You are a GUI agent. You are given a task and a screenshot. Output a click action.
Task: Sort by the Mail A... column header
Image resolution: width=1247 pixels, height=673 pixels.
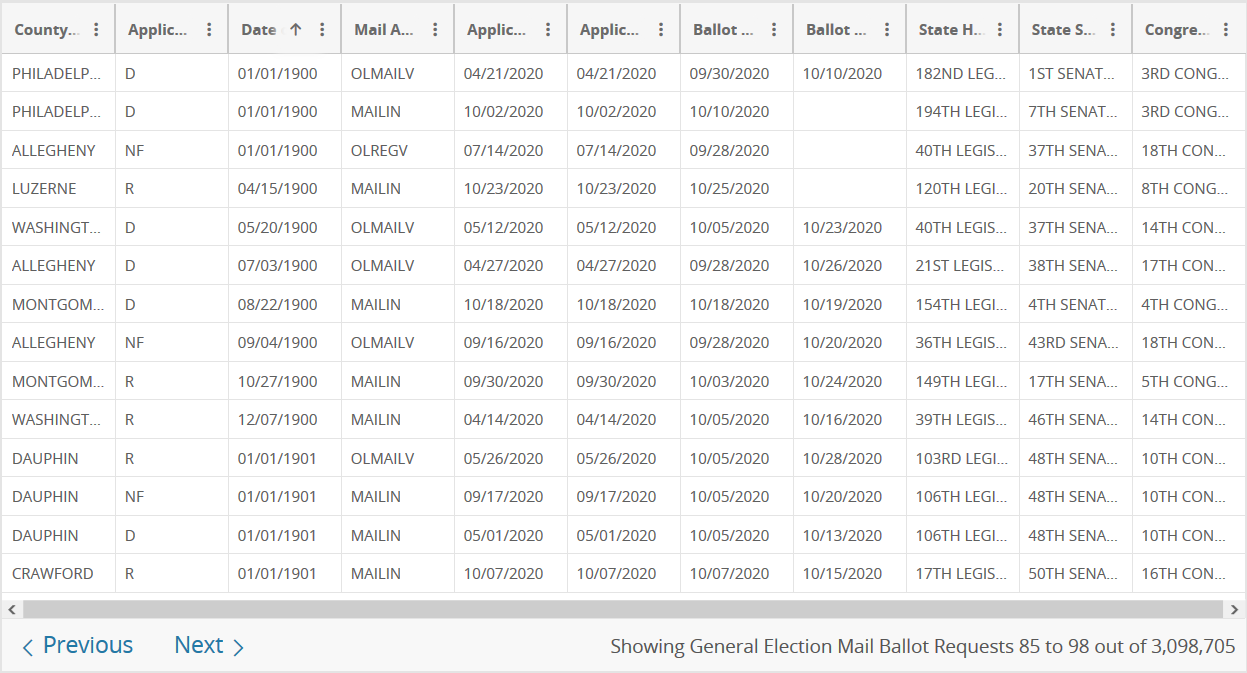pyautogui.click(x=383, y=30)
